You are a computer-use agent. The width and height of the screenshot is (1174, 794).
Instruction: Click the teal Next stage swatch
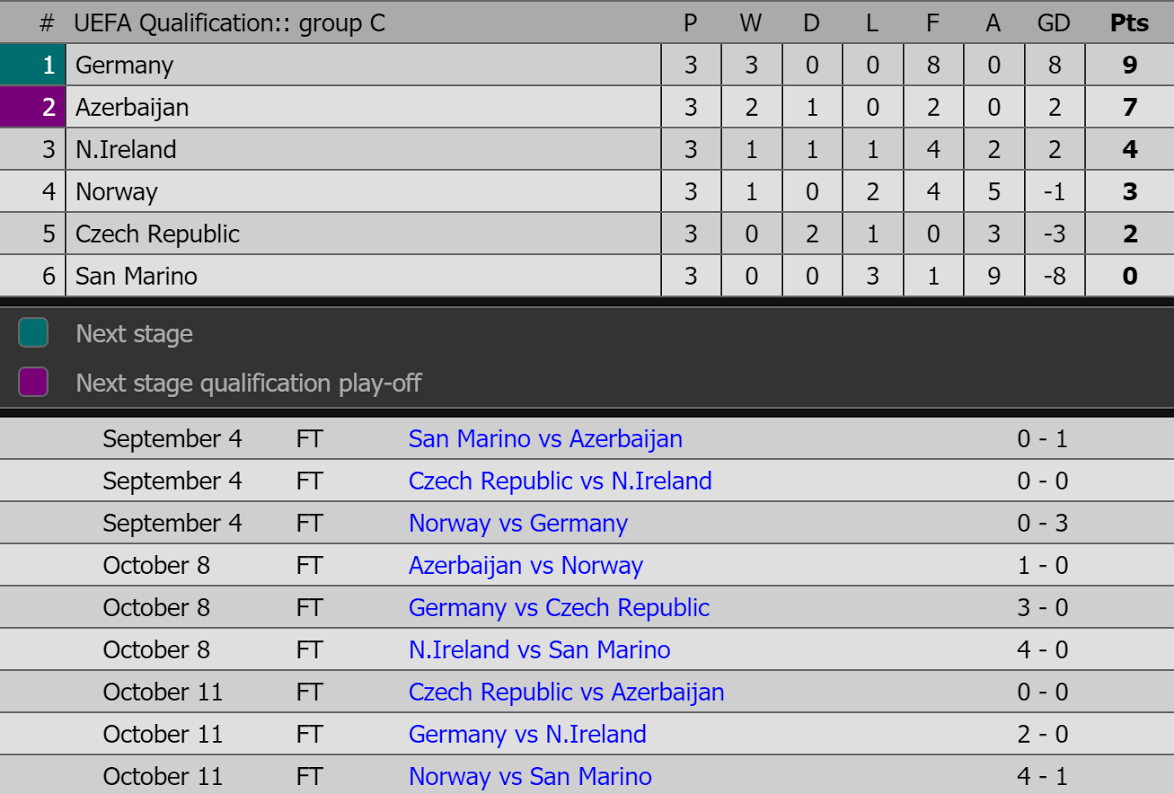click(x=33, y=333)
